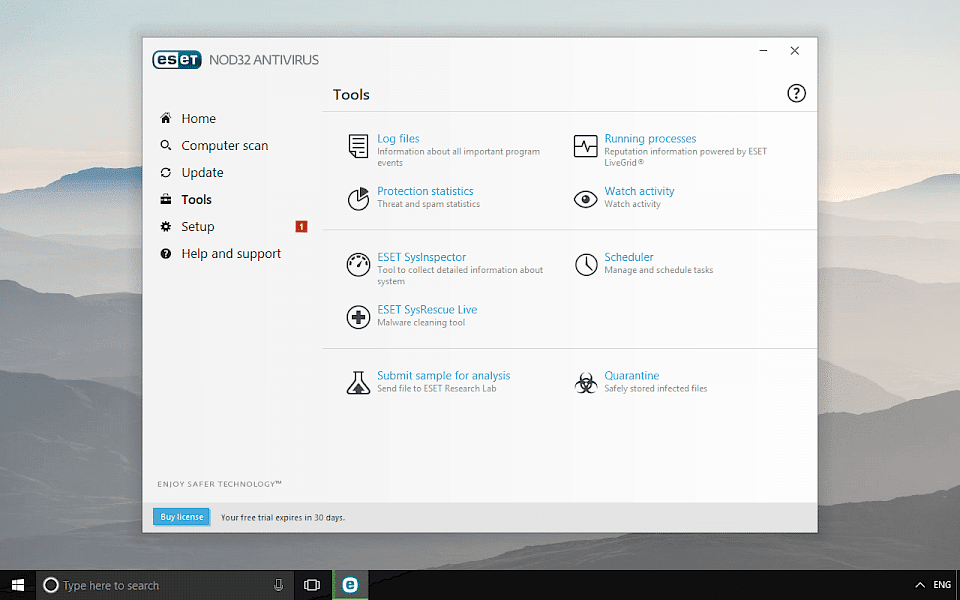Select the Tools section label
The image size is (960, 600).
pos(196,200)
